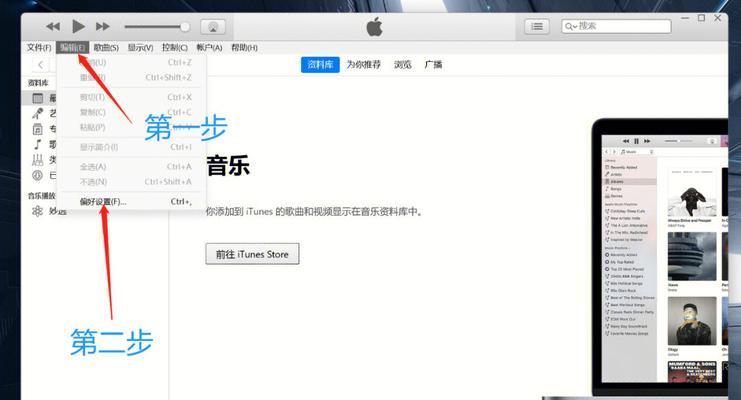Select the genres icon in the sidebar
741x400 pixels.
tap(38, 160)
